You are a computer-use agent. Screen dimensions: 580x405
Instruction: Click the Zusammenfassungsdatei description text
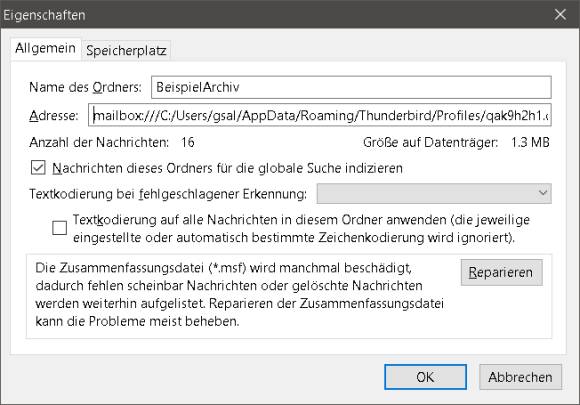[239, 294]
